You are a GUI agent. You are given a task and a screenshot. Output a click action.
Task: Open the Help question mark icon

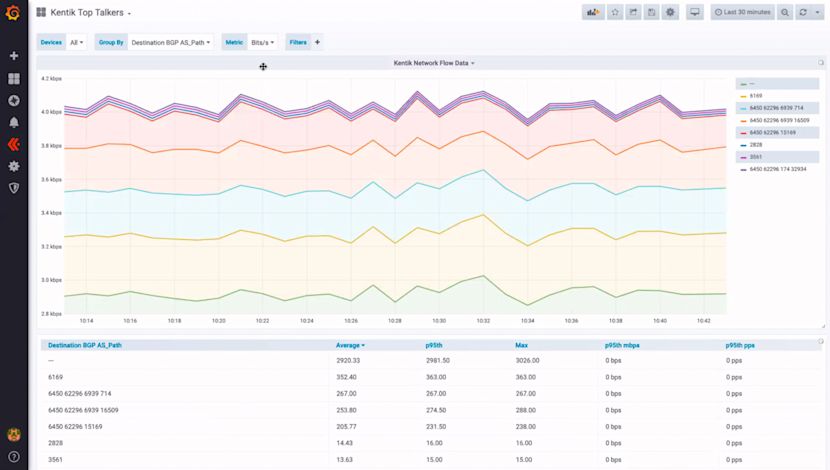coord(14,457)
